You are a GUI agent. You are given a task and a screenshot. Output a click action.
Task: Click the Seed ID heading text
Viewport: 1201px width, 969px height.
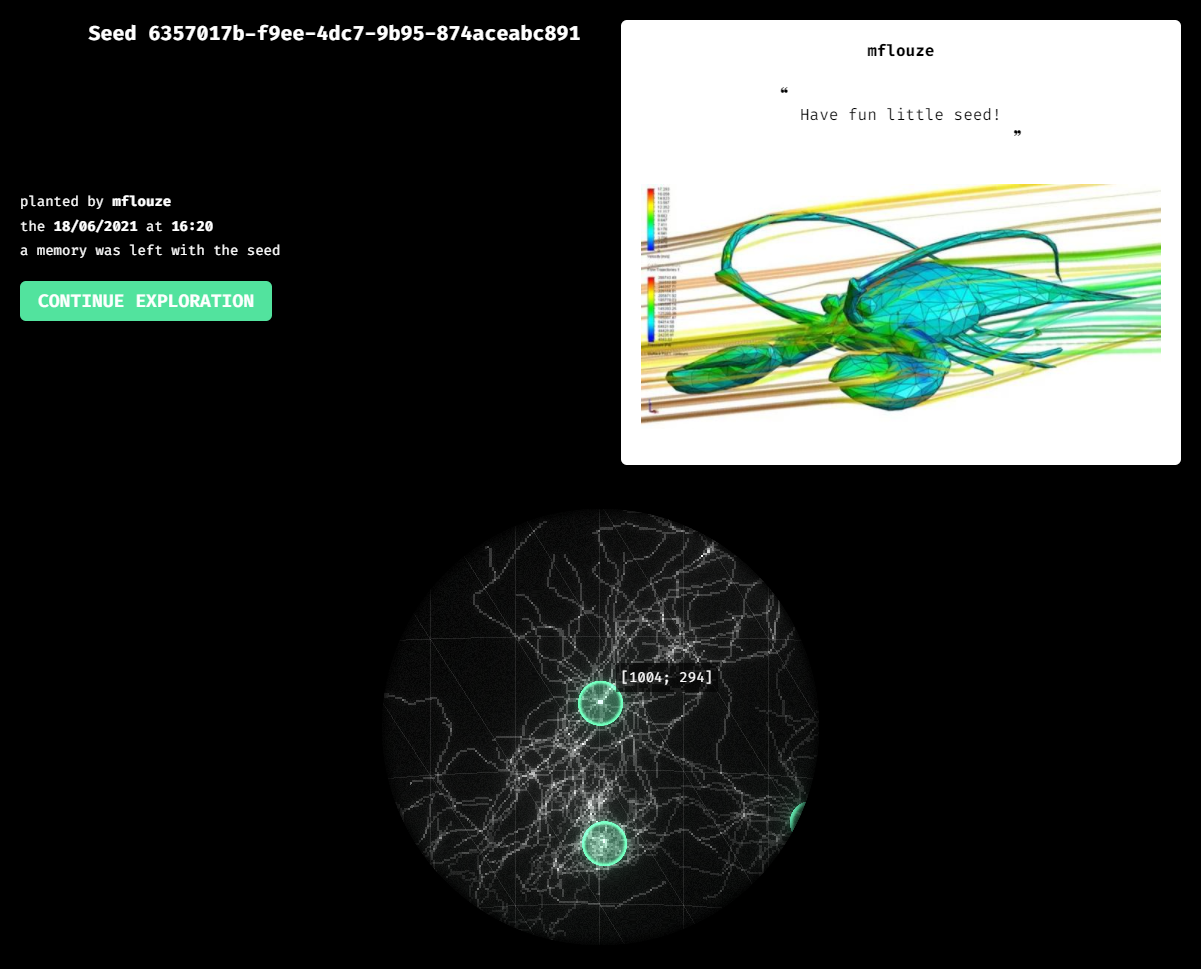[334, 33]
